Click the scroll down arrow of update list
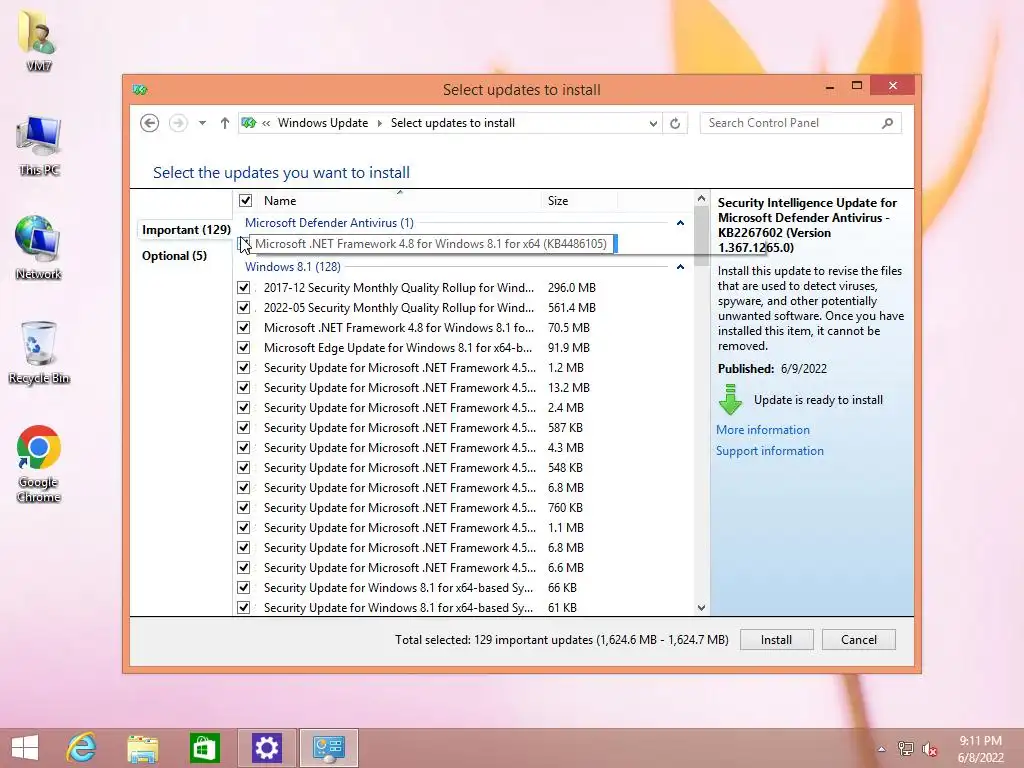The image size is (1024, 768). coord(701,607)
